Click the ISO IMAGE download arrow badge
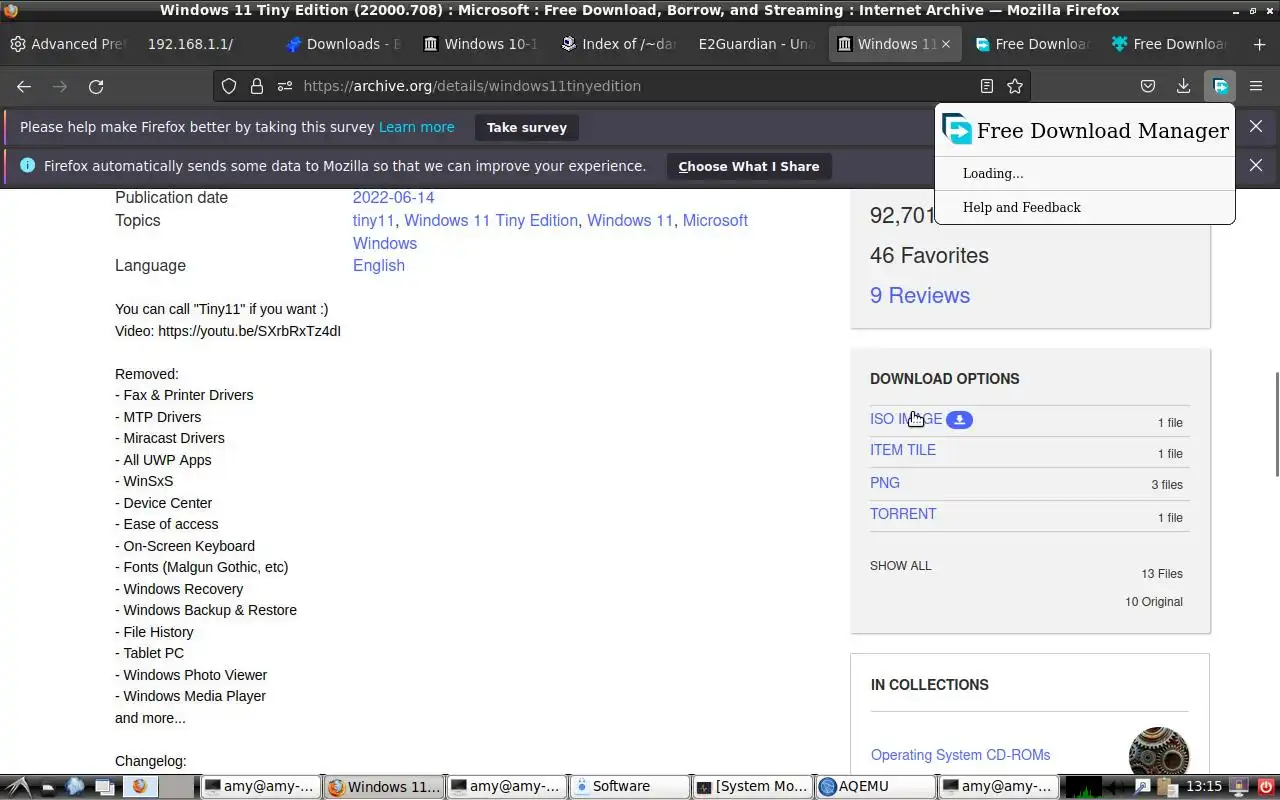The height and width of the screenshot is (800, 1280). coord(959,420)
